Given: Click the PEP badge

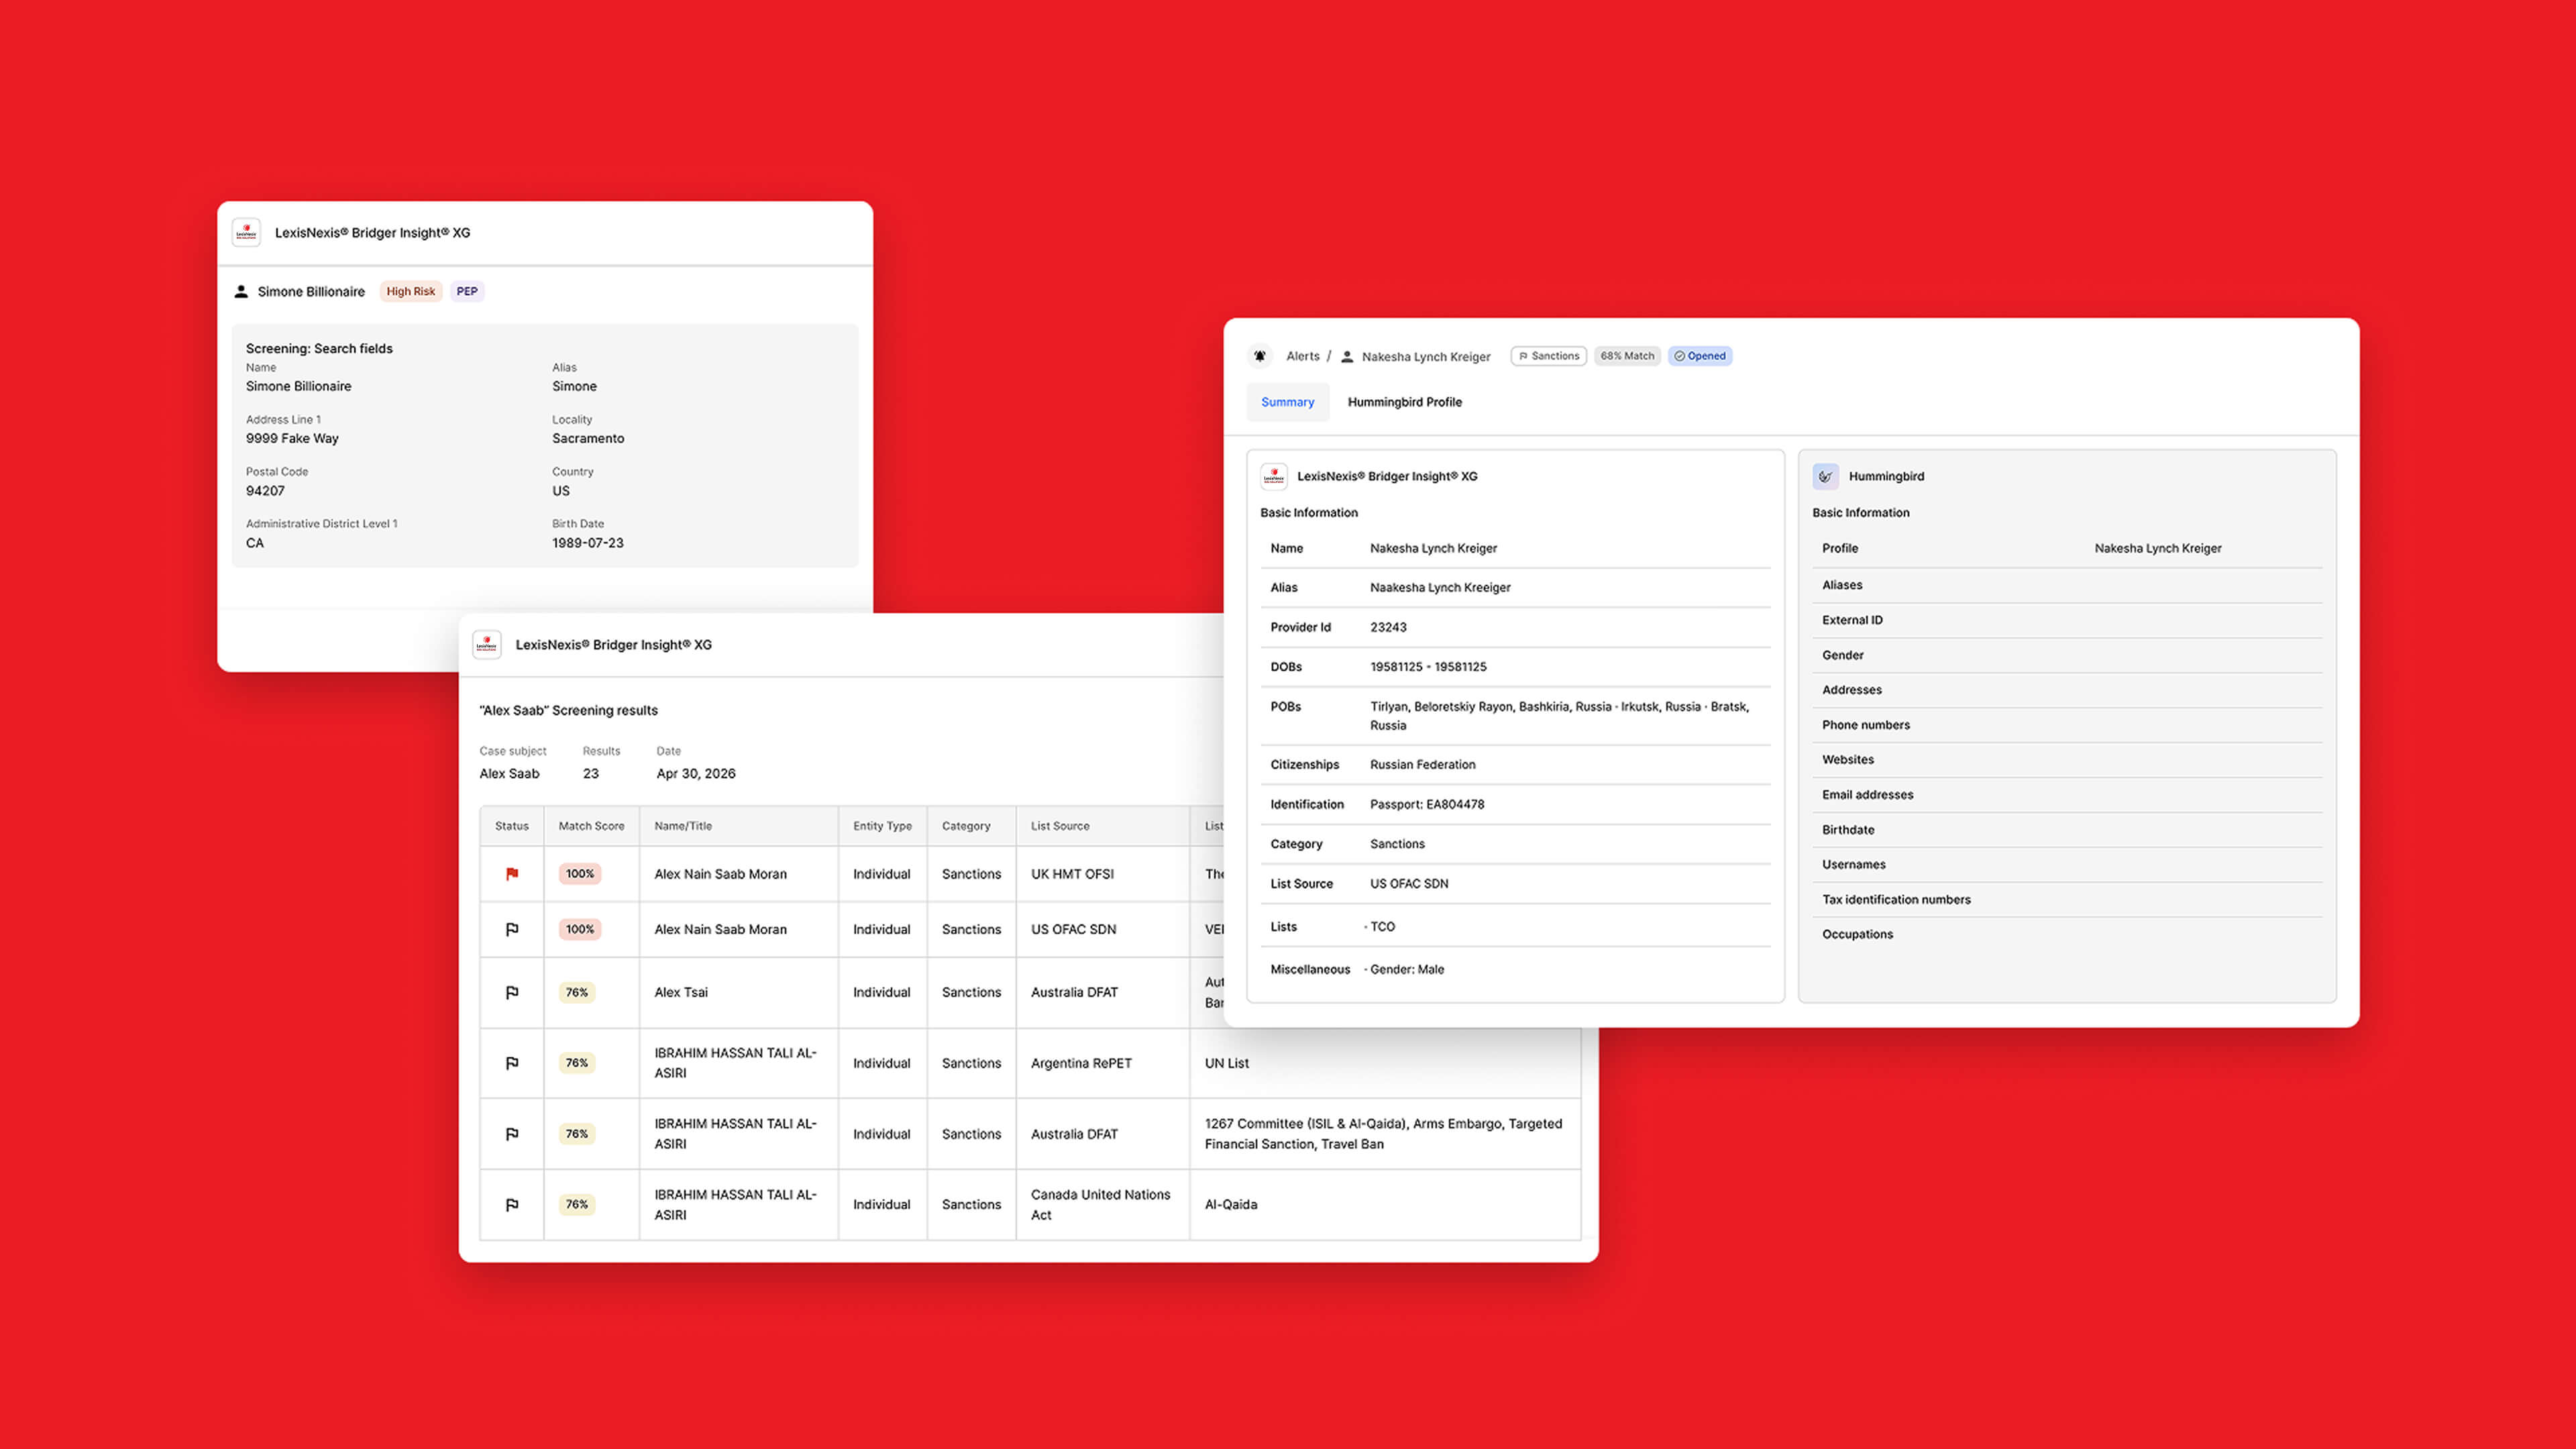Looking at the screenshot, I should pyautogui.click(x=467, y=292).
